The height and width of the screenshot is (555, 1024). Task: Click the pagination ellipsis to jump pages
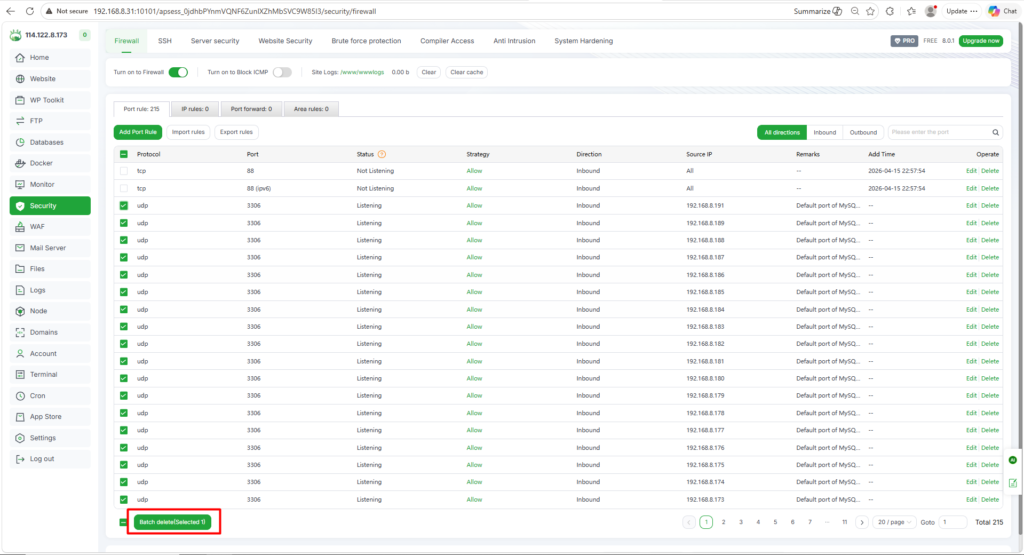(x=827, y=522)
